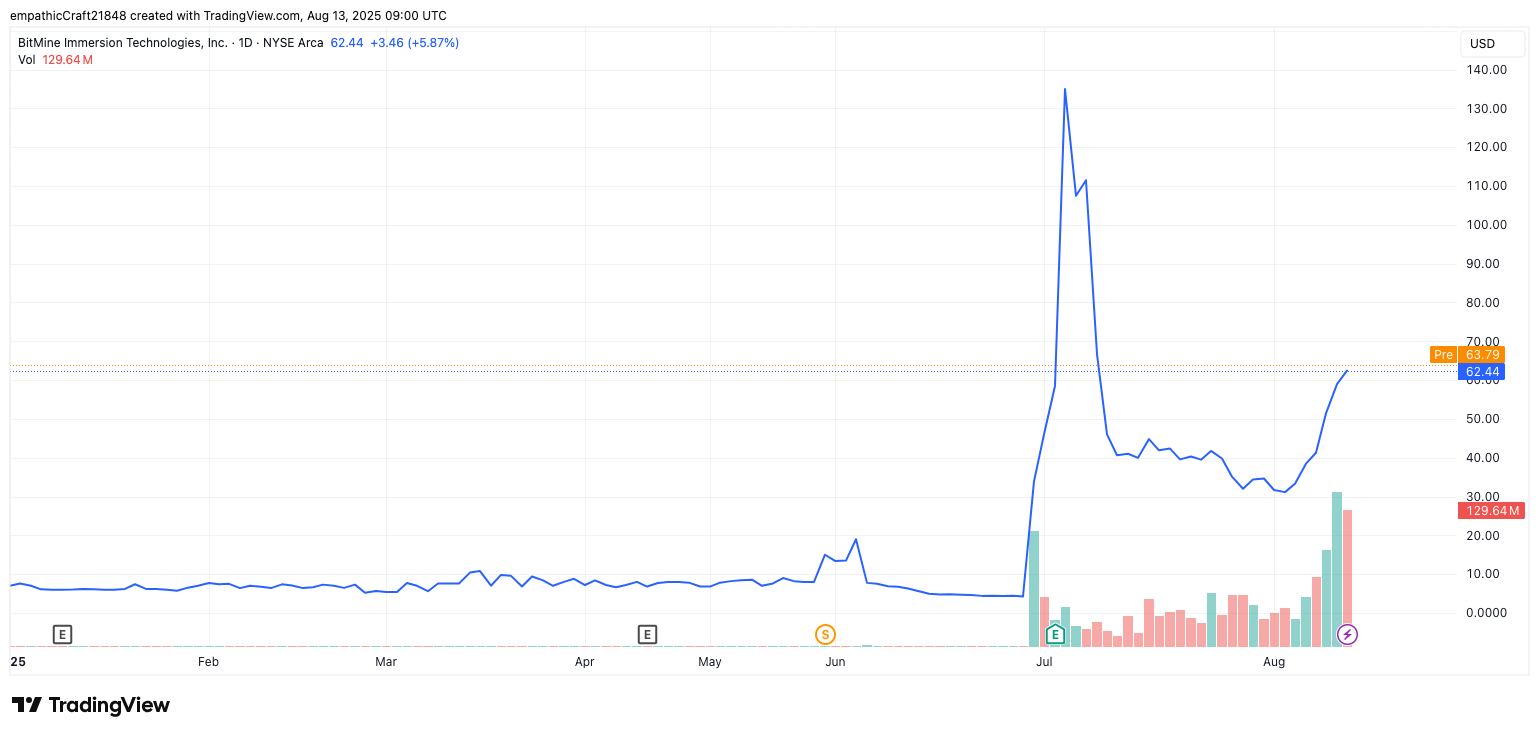Click the empathicCraft21848 attribution text
Screen dimensions: 1539x735
71,16
